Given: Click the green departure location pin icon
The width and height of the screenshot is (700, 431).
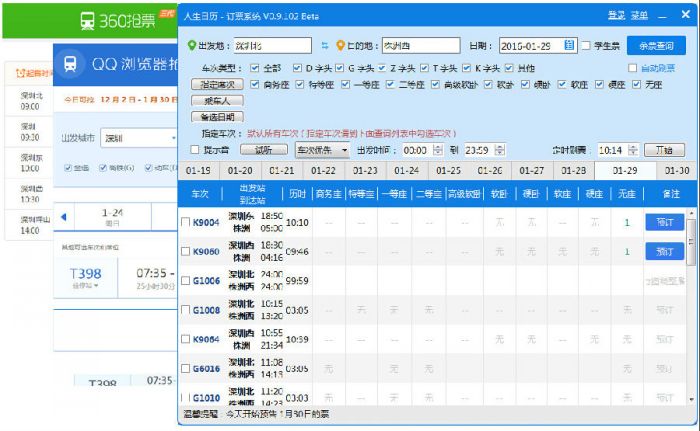Looking at the screenshot, I should (192, 46).
